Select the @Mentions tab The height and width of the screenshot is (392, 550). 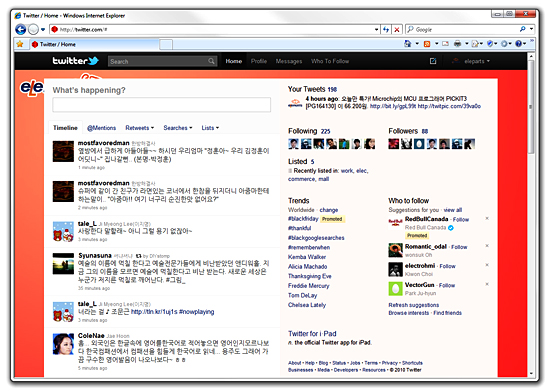pyautogui.click(x=101, y=128)
